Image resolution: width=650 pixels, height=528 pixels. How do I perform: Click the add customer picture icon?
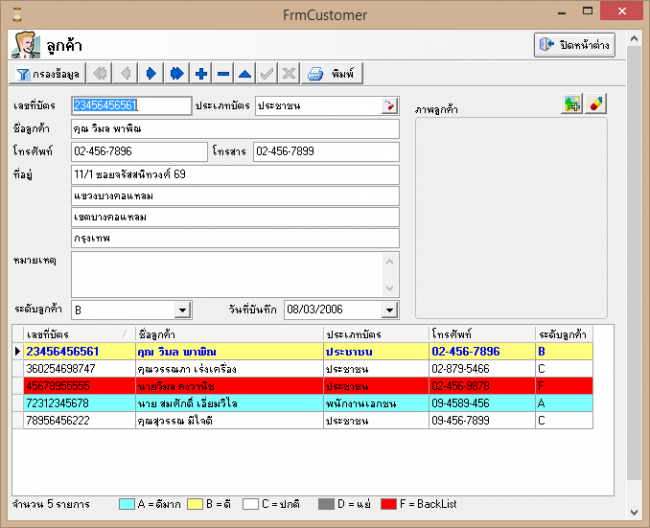click(571, 105)
